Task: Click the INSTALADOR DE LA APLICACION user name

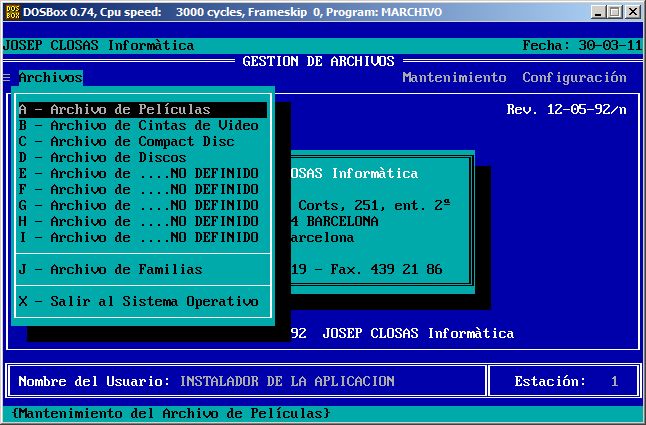Action: tap(287, 381)
